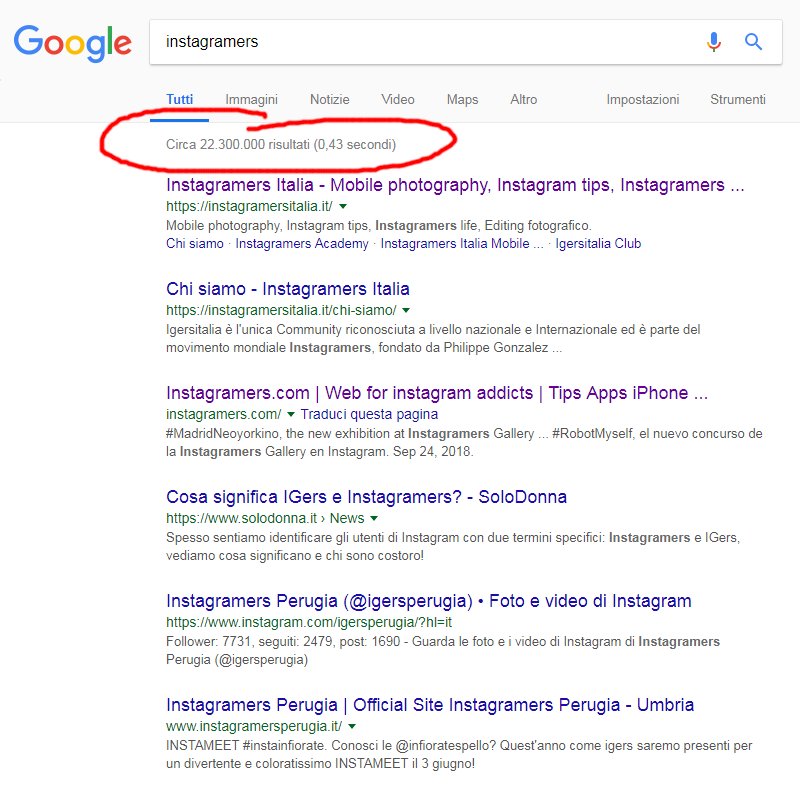
Task: Switch to the Immagini tab
Action: (x=252, y=99)
